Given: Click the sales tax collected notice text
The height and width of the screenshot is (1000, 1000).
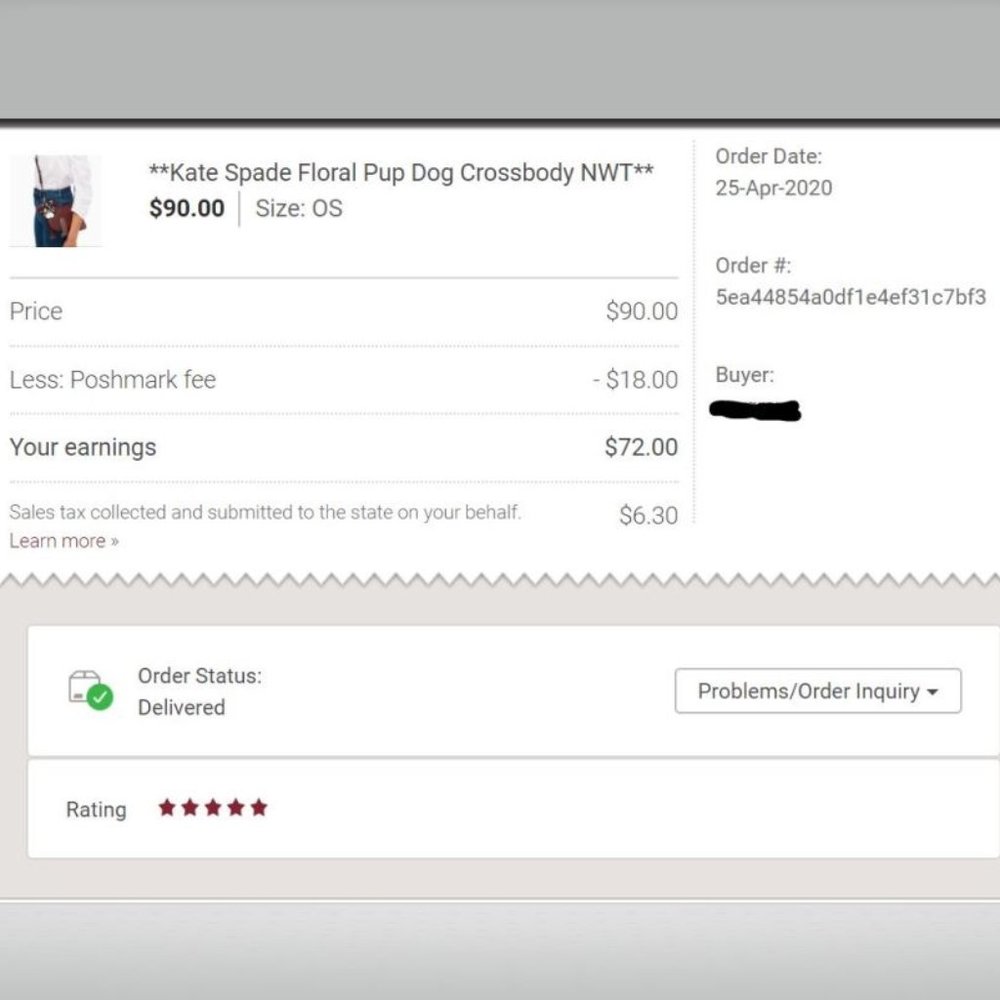Looking at the screenshot, I should (265, 512).
